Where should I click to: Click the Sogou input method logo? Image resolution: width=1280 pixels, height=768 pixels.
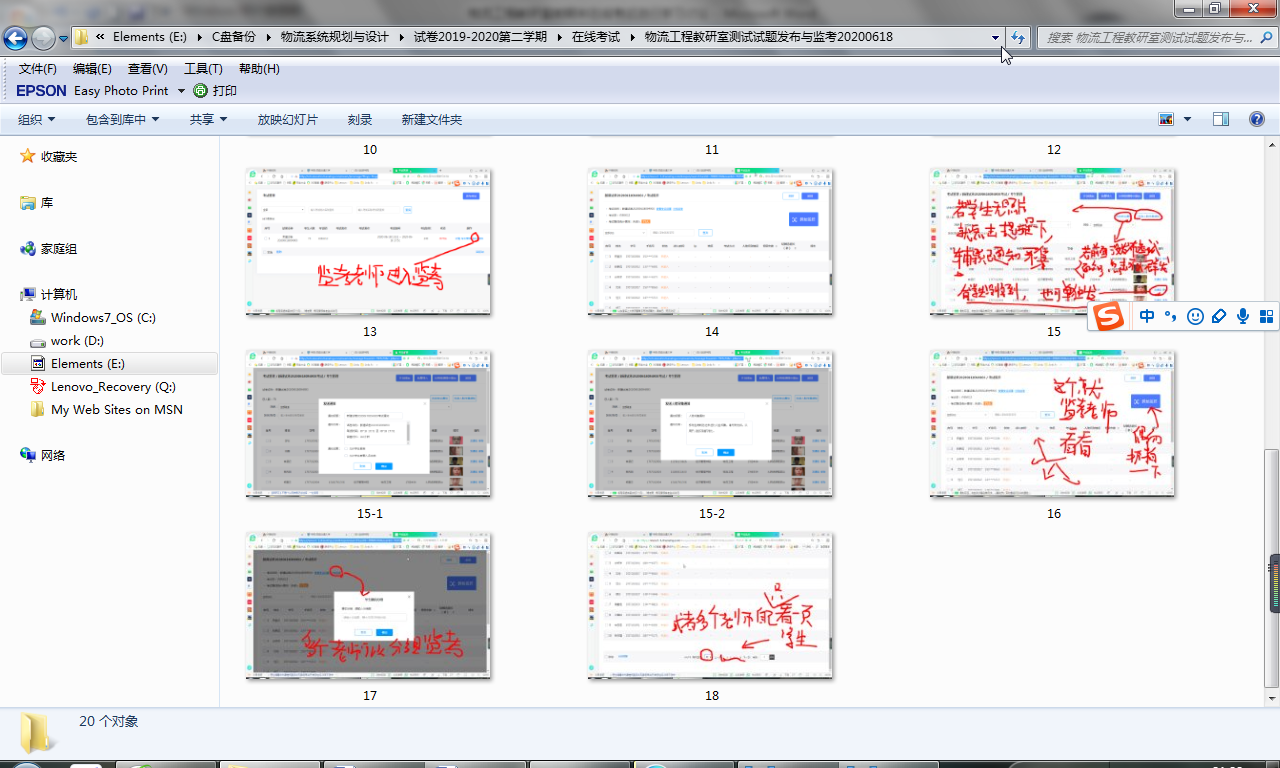point(1108,317)
